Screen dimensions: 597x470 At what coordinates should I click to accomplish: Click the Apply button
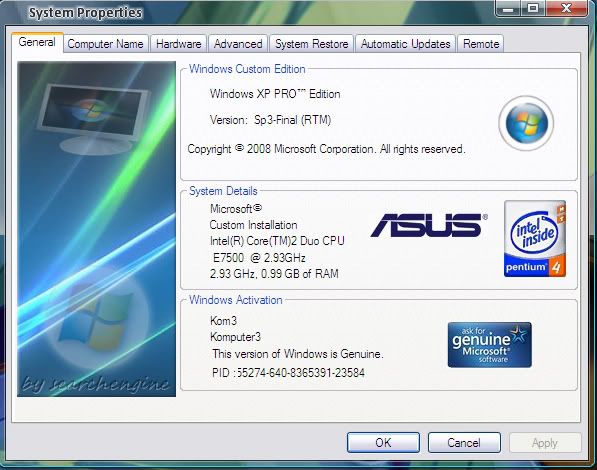click(x=545, y=443)
